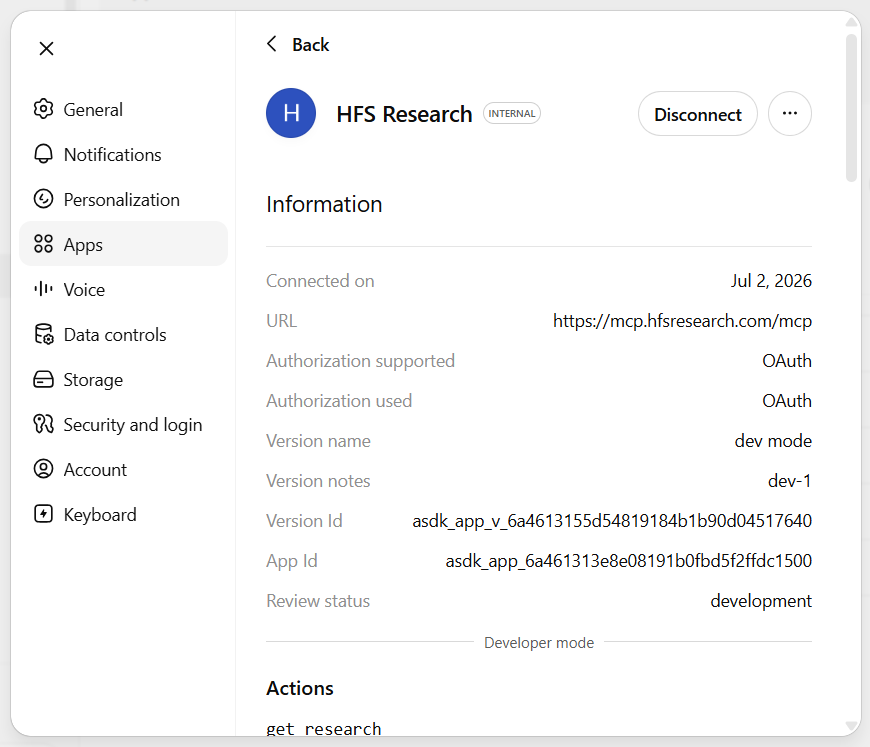
Task: Disconnect the HFS Research app
Action: pyautogui.click(x=697, y=114)
